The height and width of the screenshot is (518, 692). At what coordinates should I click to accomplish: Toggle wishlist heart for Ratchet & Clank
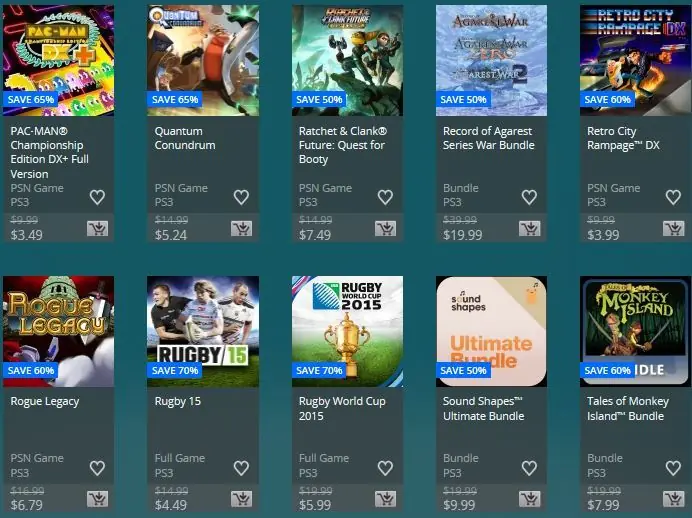(385, 197)
